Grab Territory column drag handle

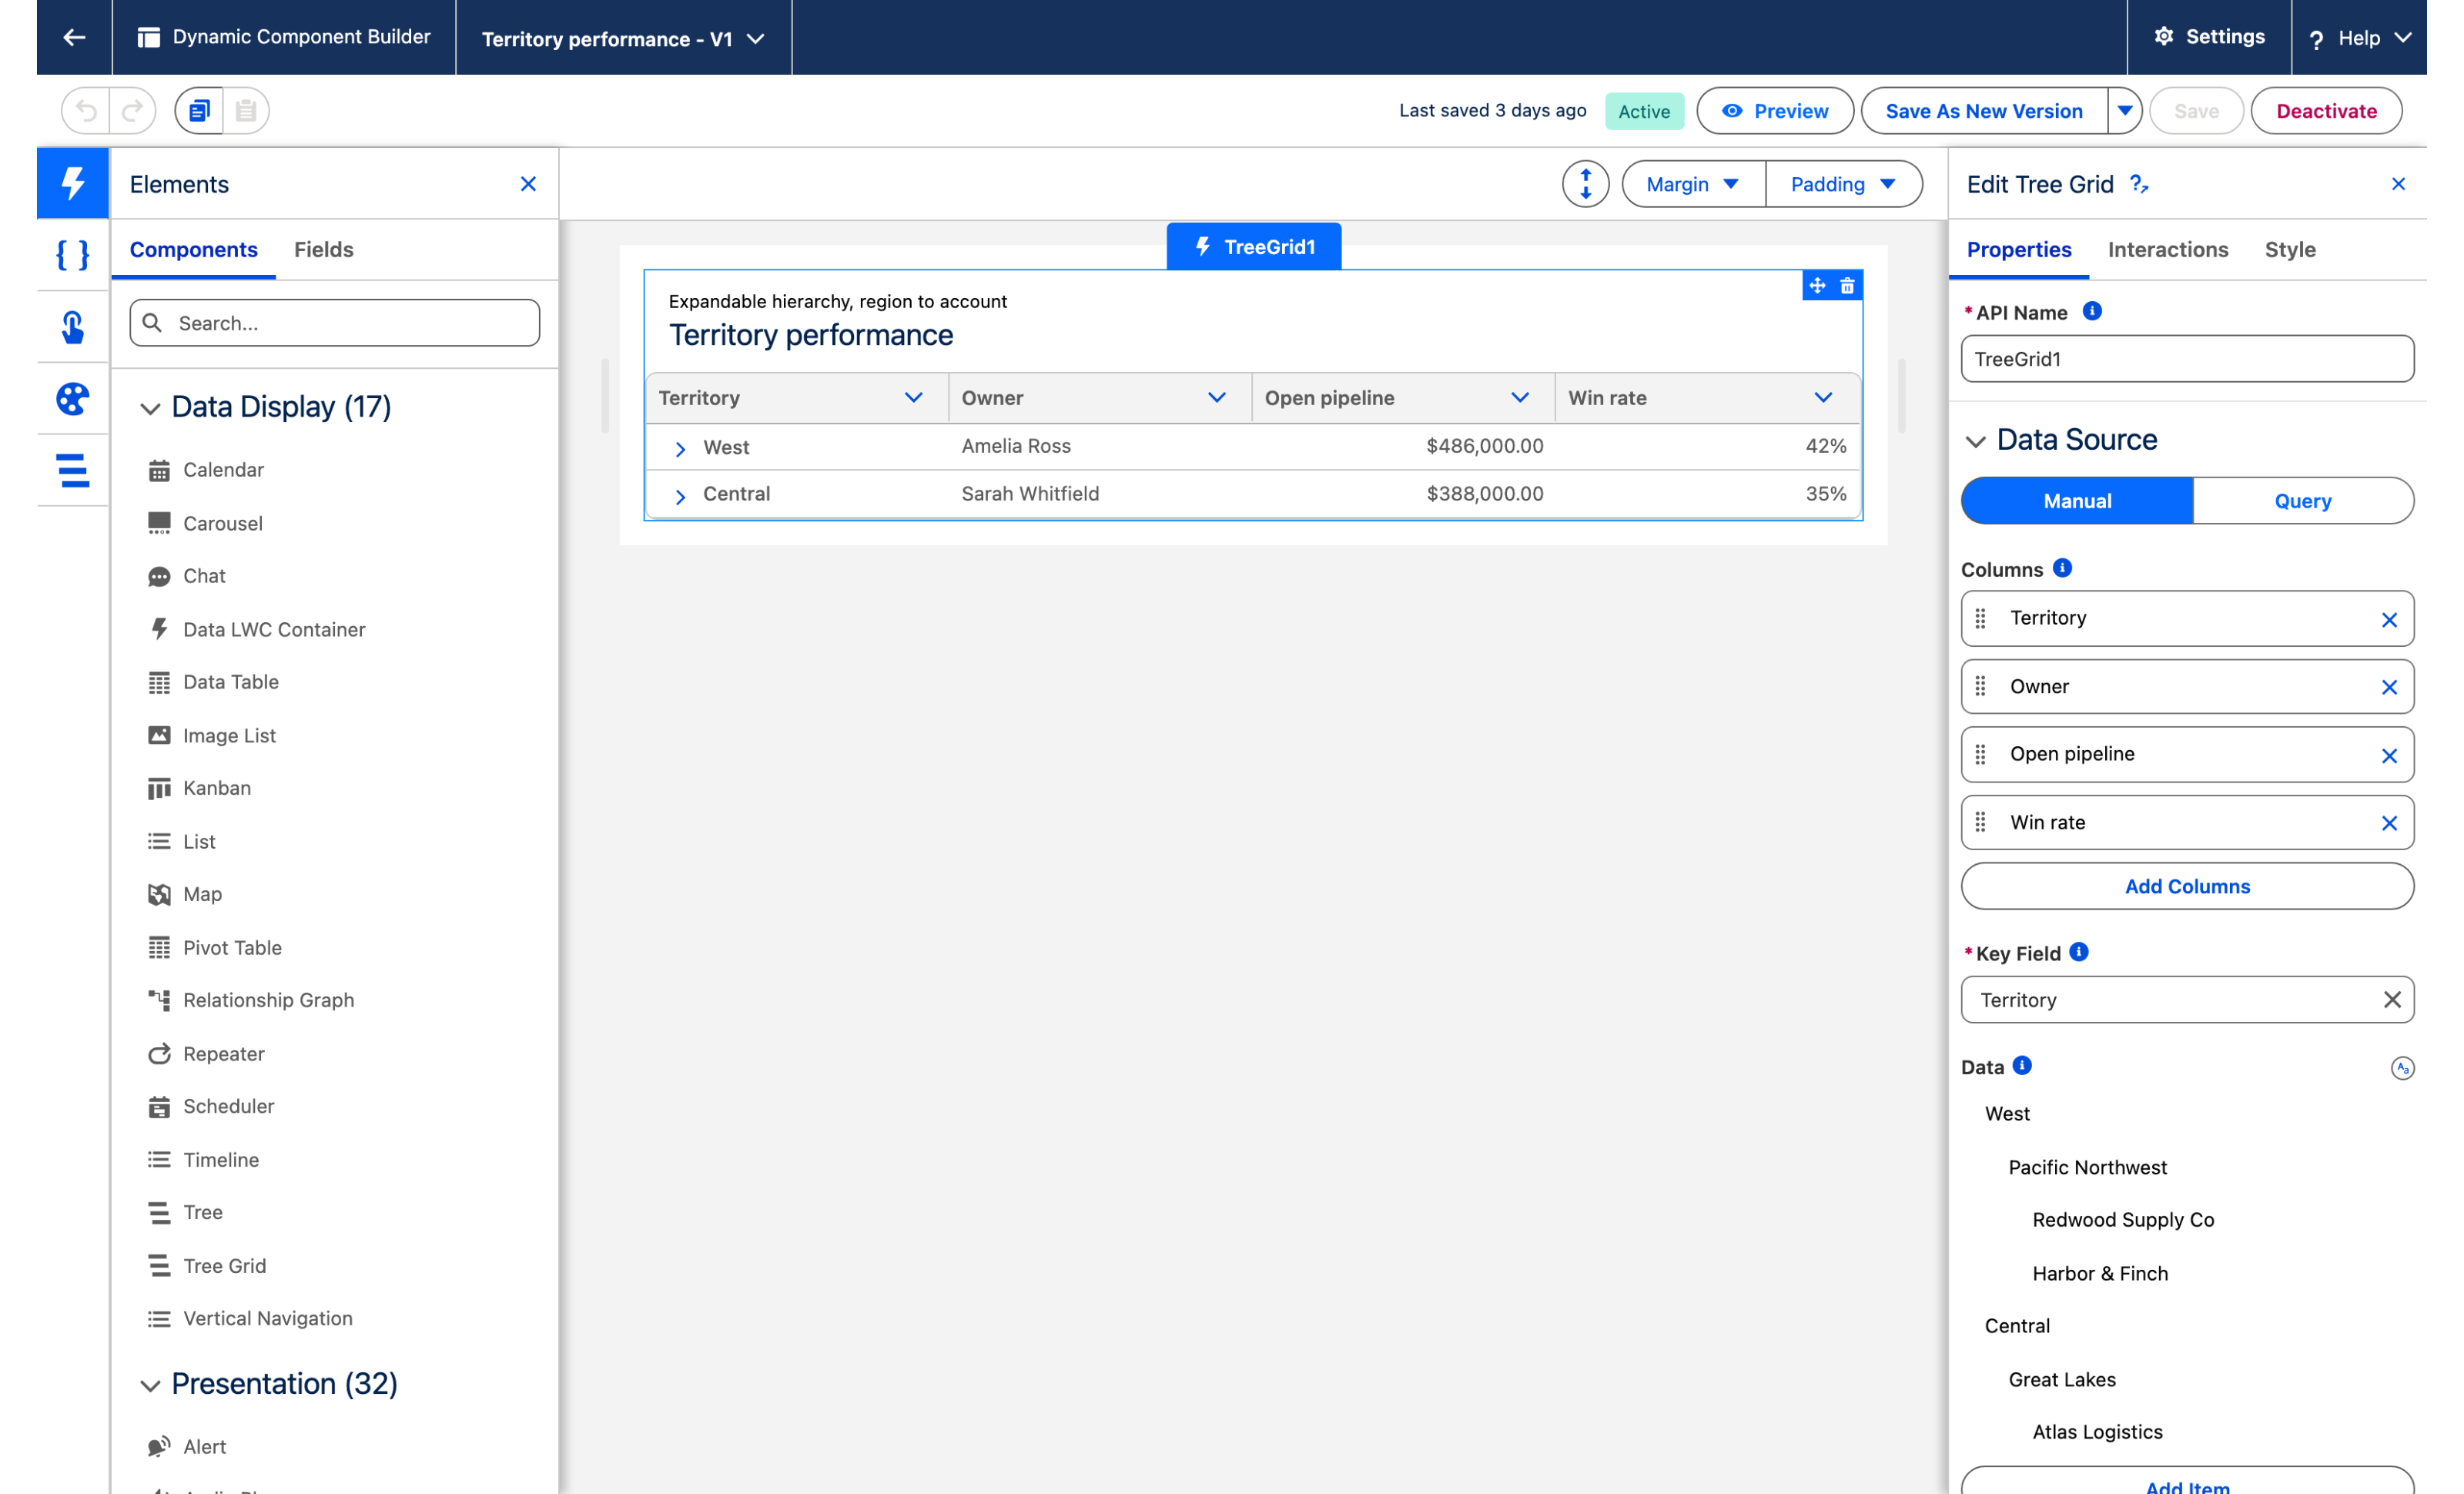(1980, 619)
